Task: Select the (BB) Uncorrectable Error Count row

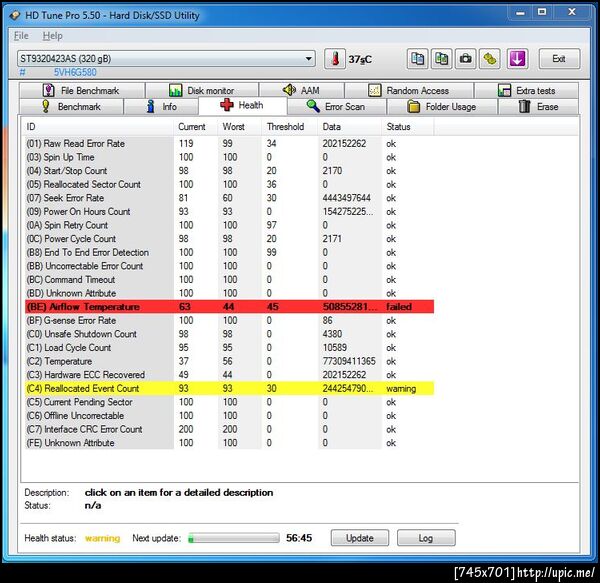Action: (229, 266)
